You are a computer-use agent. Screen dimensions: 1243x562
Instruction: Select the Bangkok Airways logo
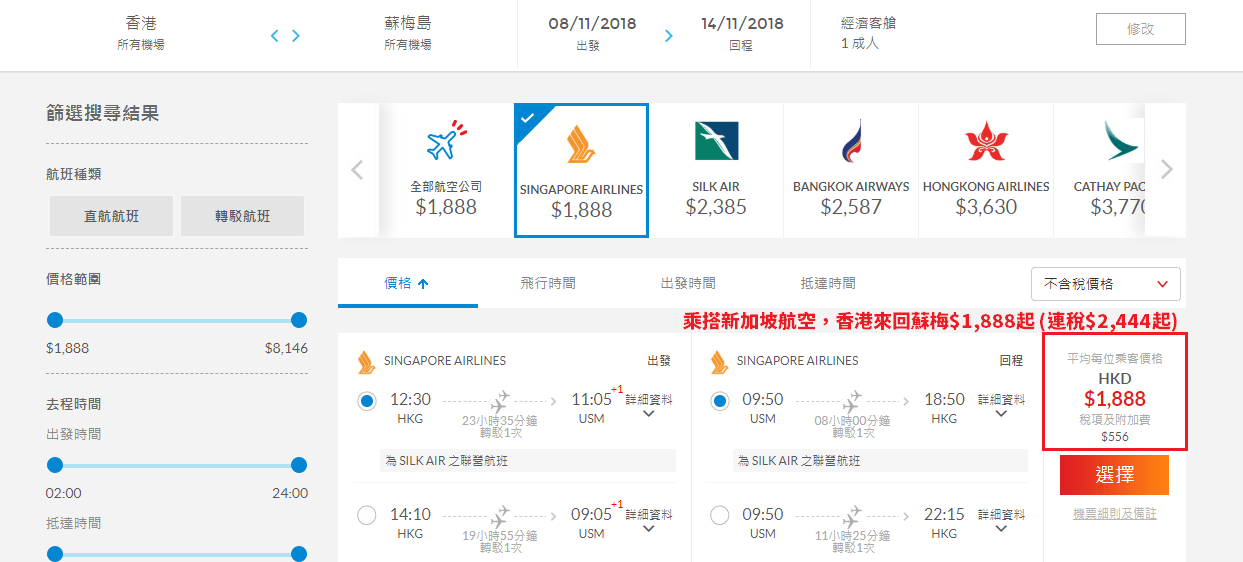pos(851,141)
